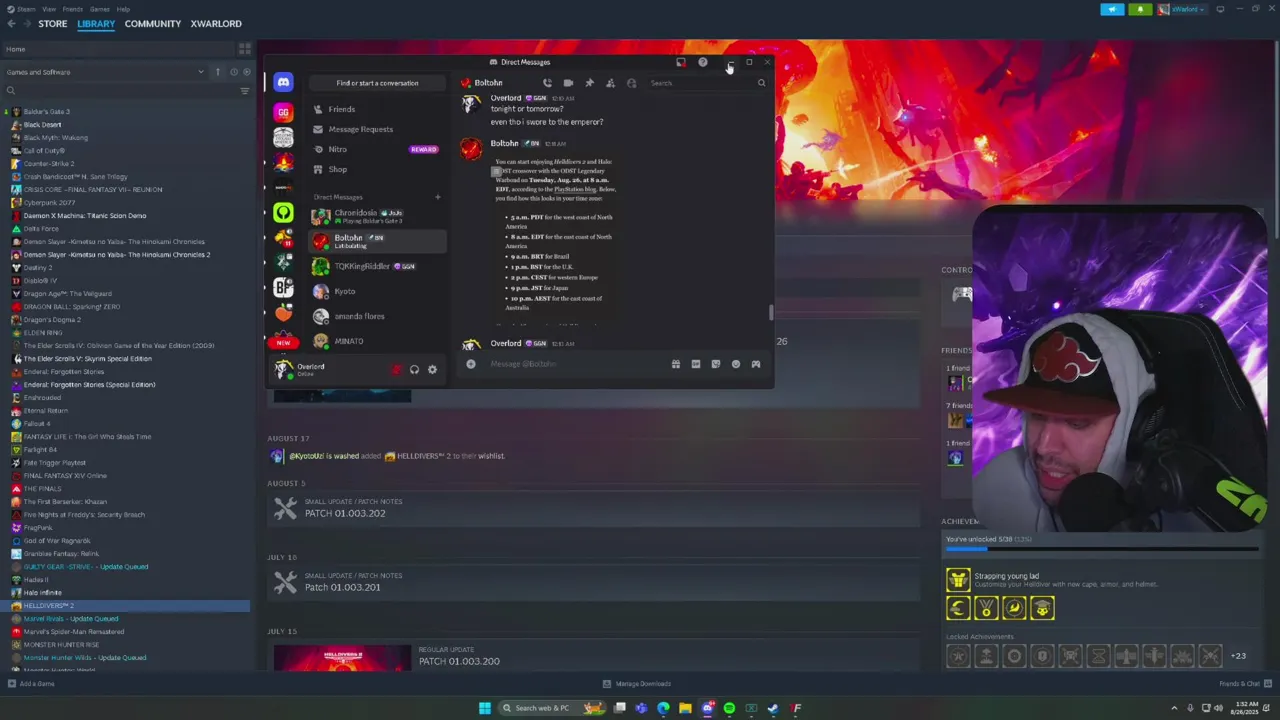Open the PlayStation blog link

coord(575,189)
